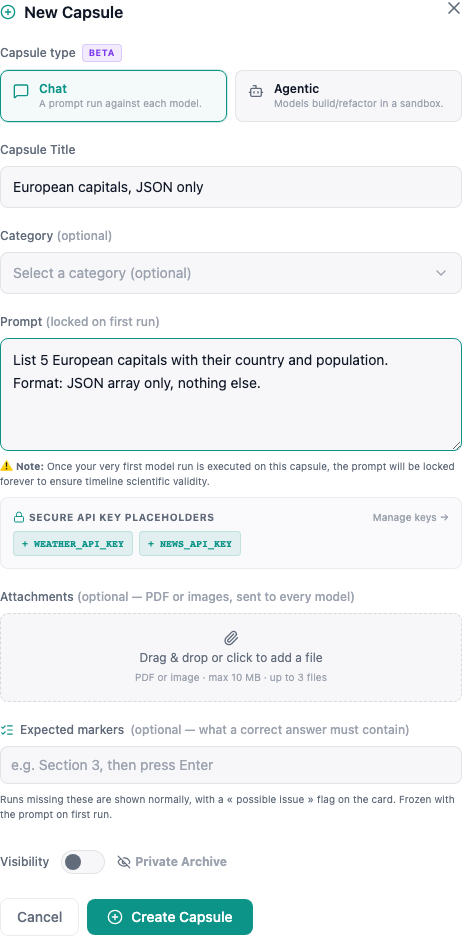Open the Manage keys link
The width and height of the screenshot is (462, 936).
point(411,518)
